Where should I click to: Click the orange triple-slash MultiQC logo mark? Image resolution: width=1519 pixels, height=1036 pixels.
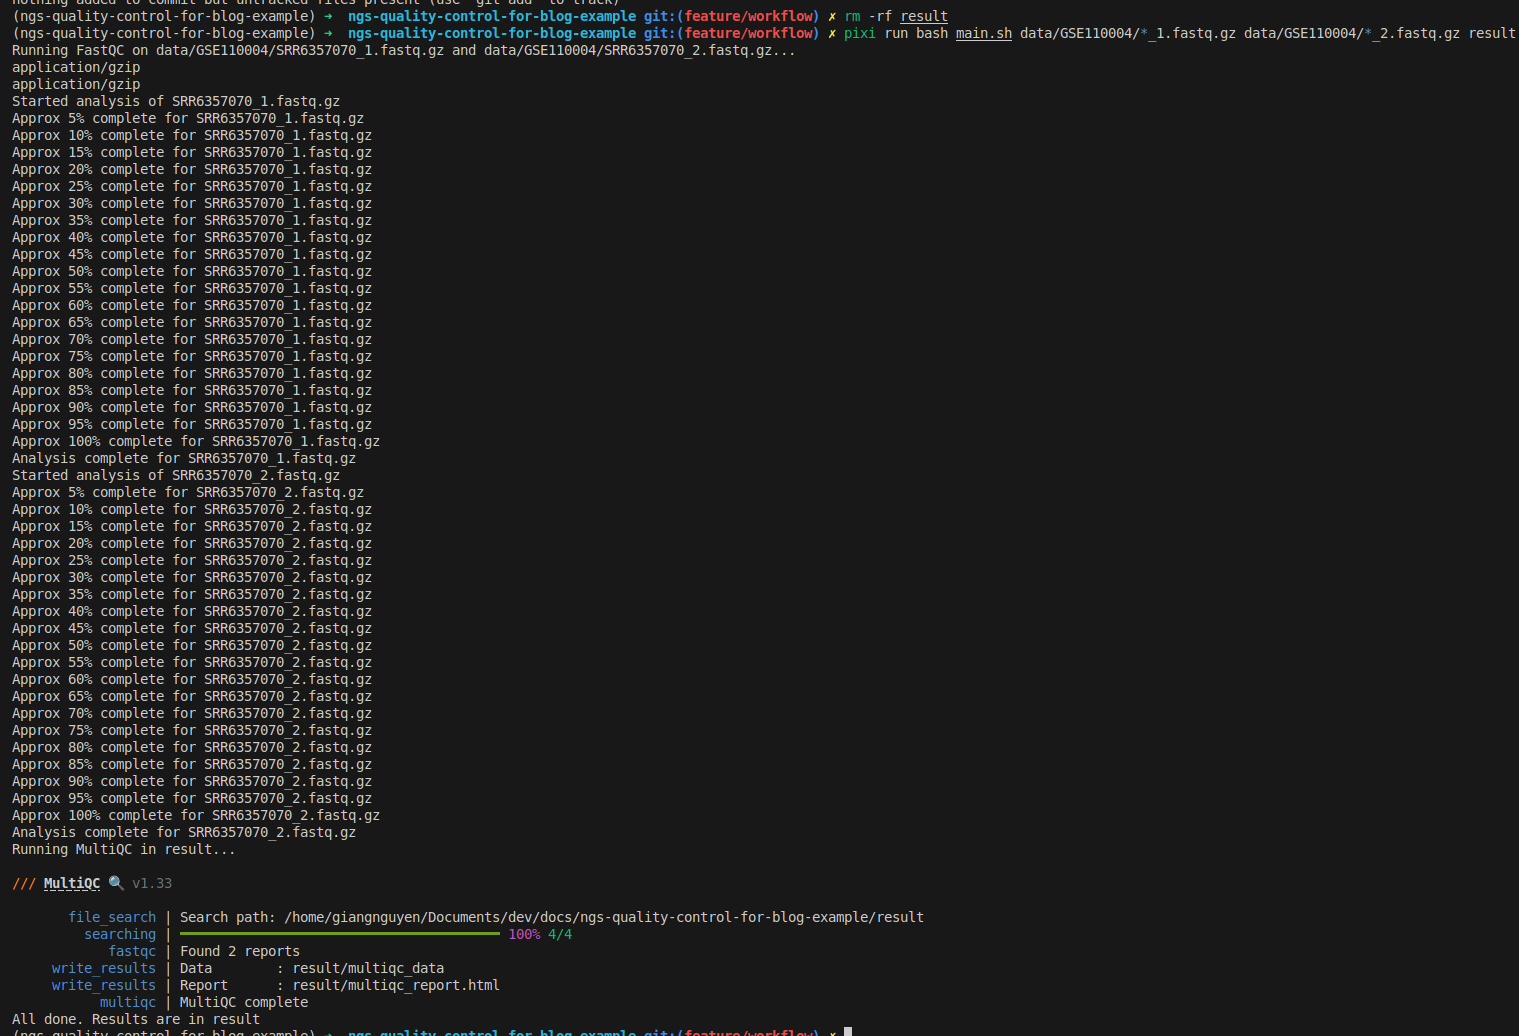(24, 883)
